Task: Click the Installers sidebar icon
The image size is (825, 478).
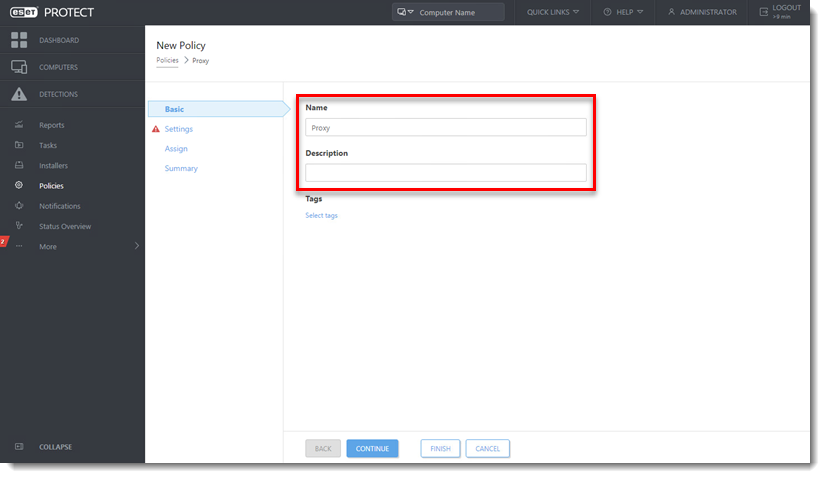Action: coord(19,165)
